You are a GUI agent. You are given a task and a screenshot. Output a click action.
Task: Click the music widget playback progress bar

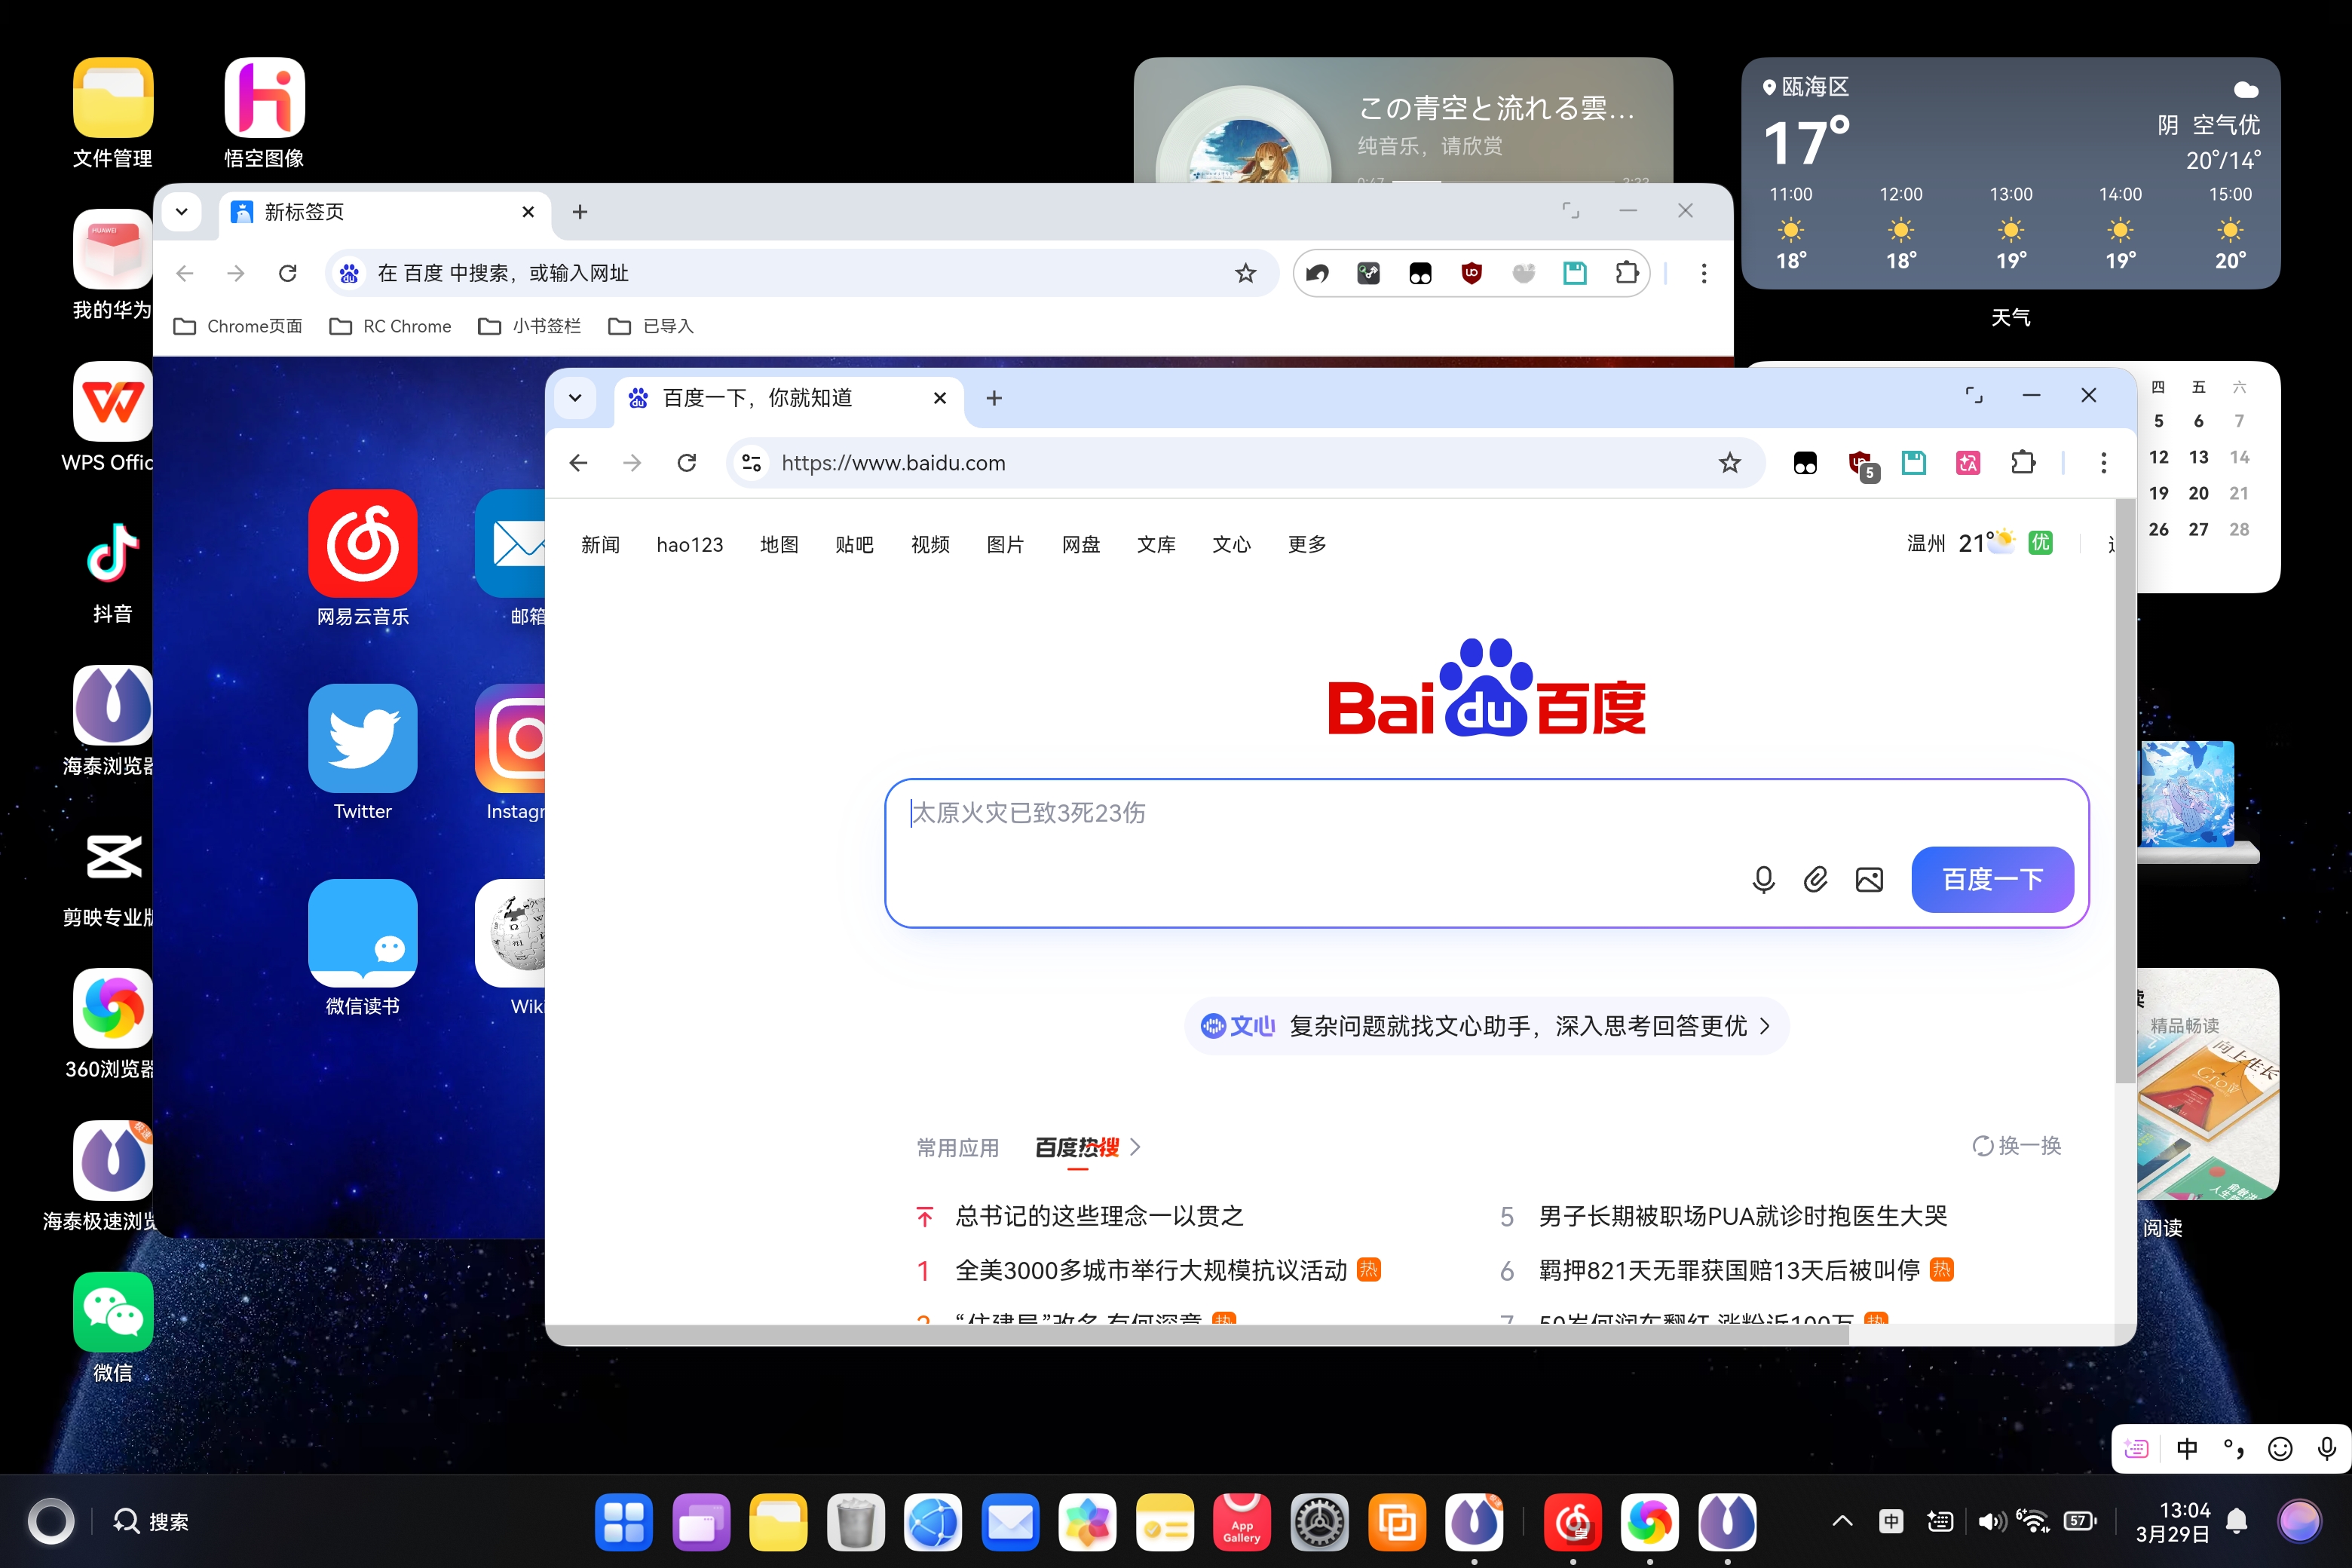coord(1504,180)
